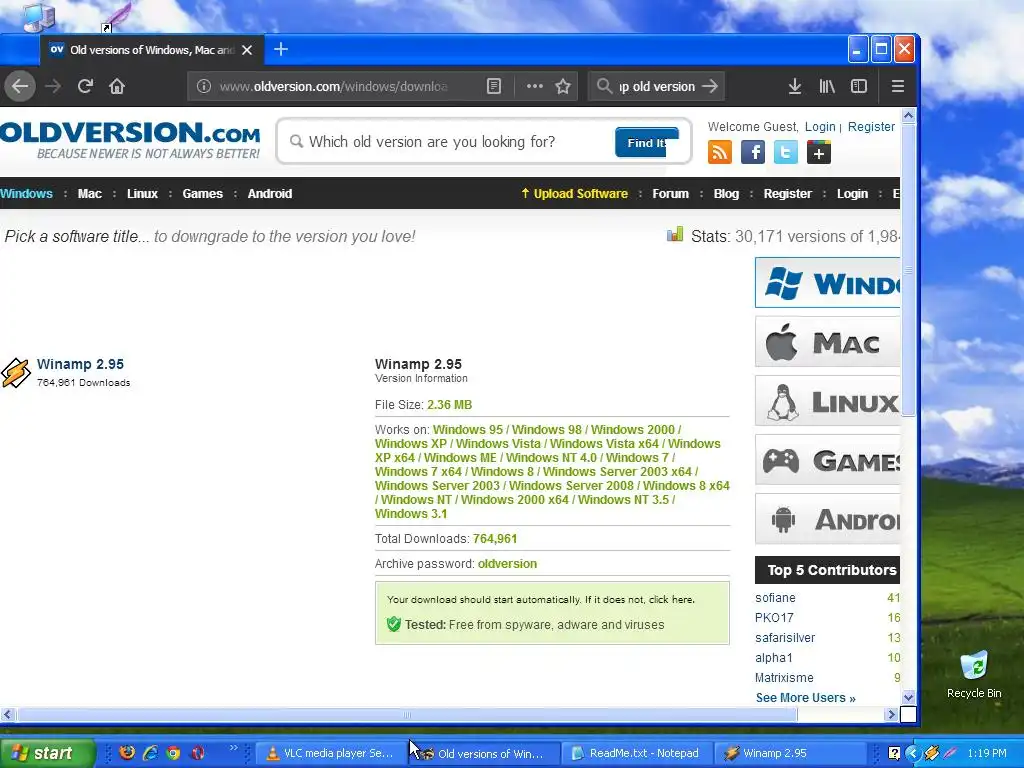The image size is (1024, 768).
Task: Reload the current page
Action: (85, 86)
